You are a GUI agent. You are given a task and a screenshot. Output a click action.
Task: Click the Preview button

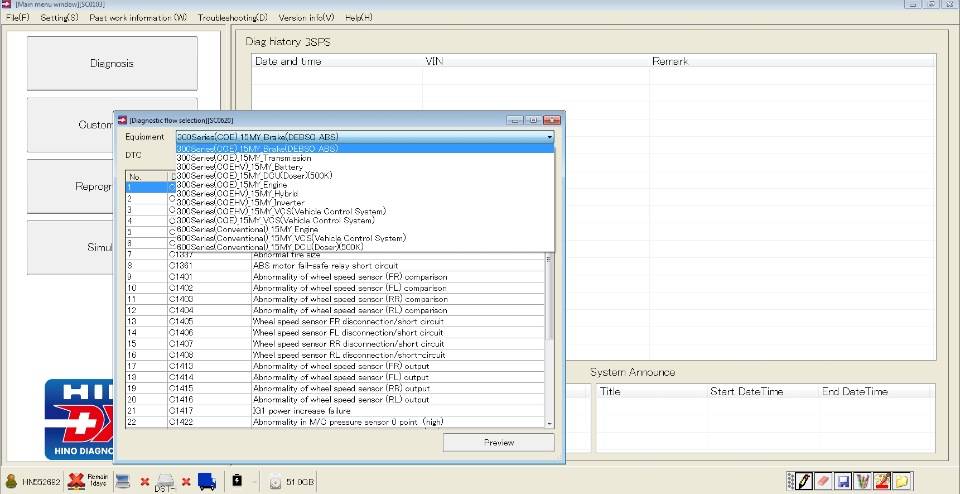(x=498, y=443)
